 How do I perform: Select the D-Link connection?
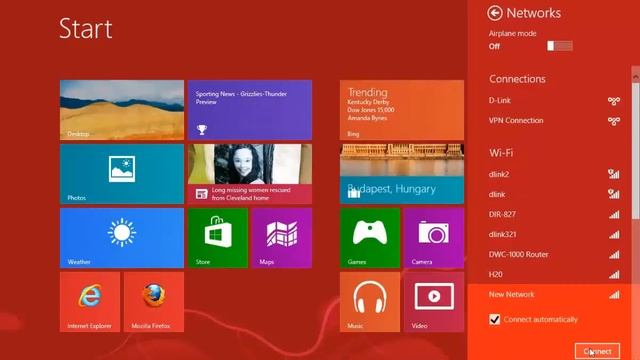pyautogui.click(x=554, y=100)
